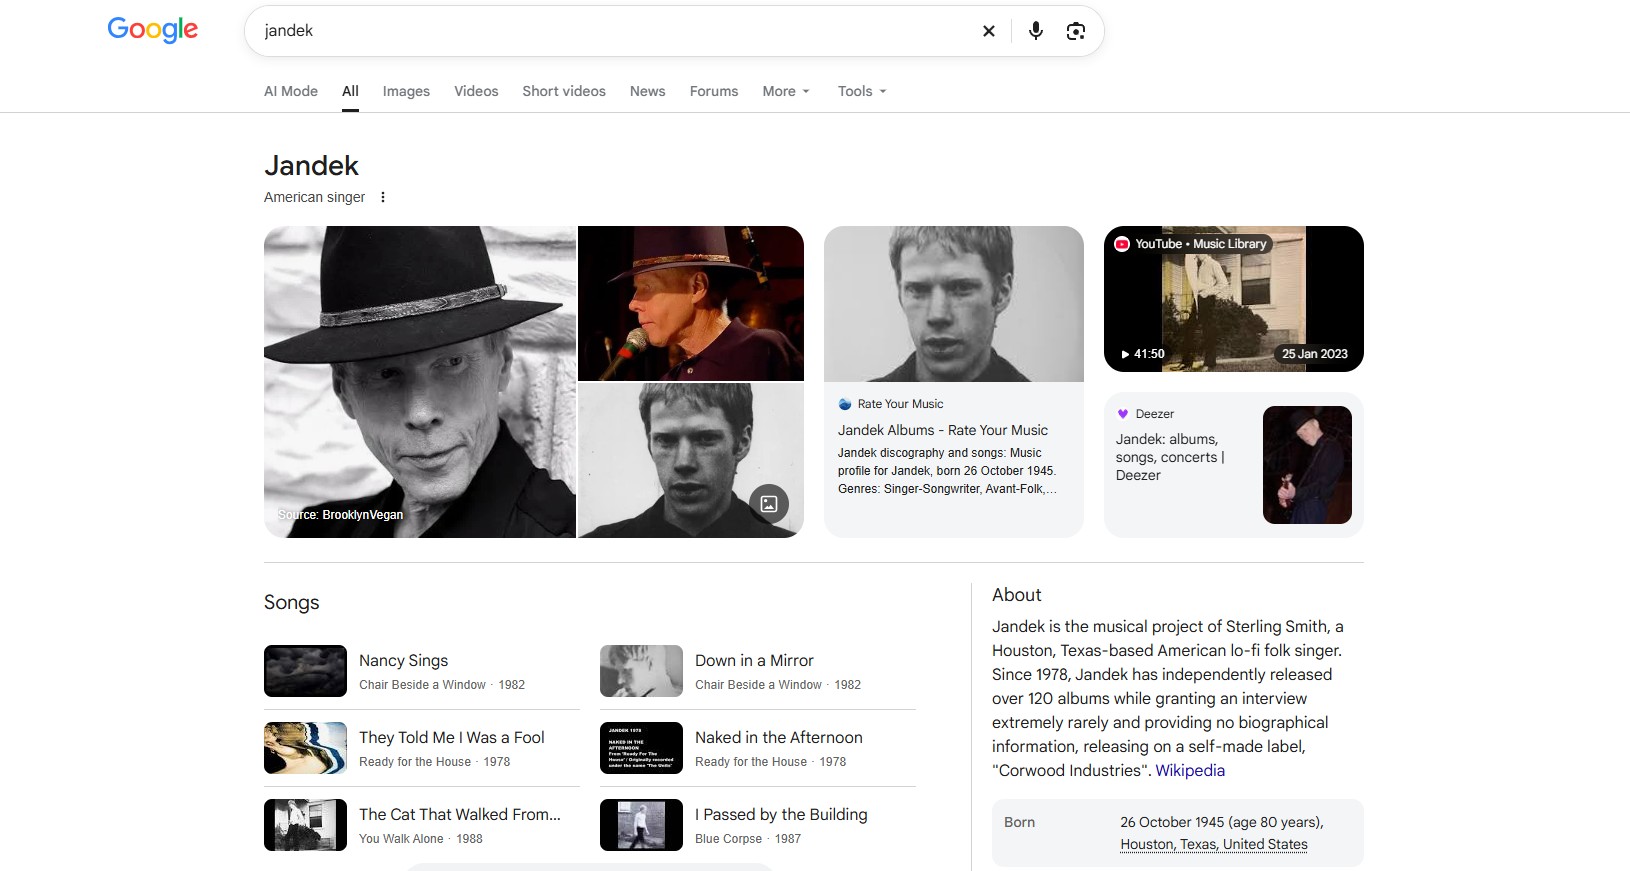Select the song Nancy Sings
The height and width of the screenshot is (871, 1630).
click(x=403, y=660)
